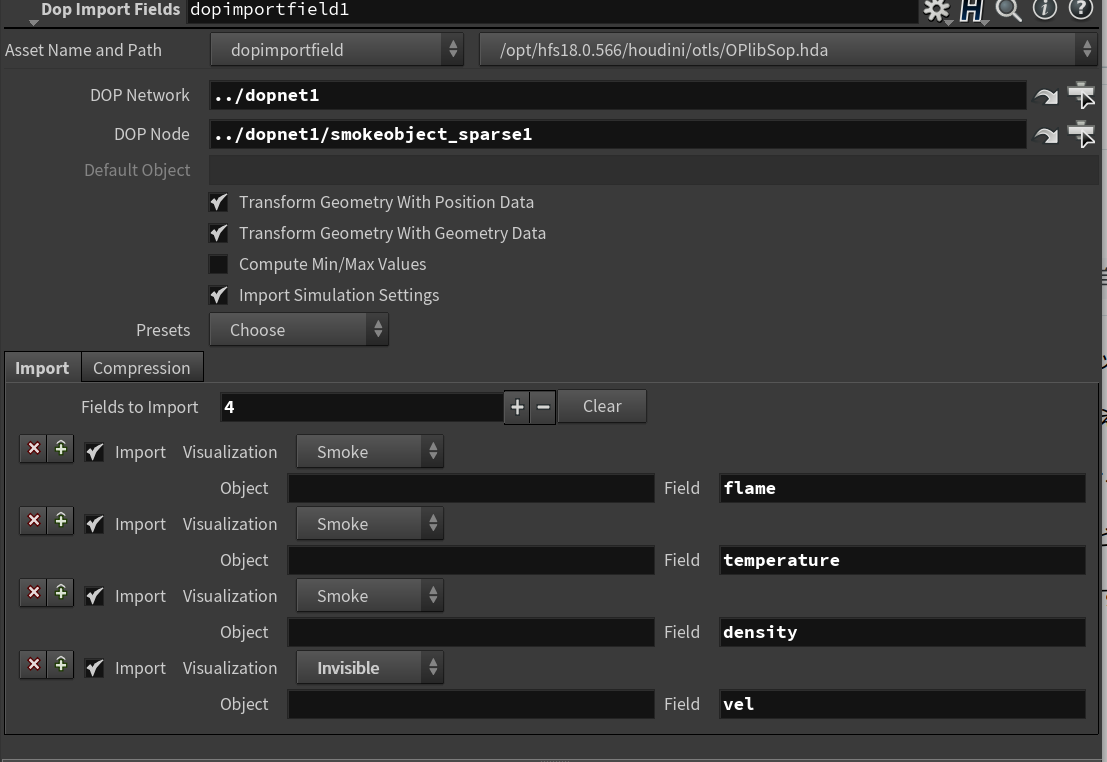The height and width of the screenshot is (762, 1107).
Task: Insert entry before vel field with plus
Action: [61, 665]
